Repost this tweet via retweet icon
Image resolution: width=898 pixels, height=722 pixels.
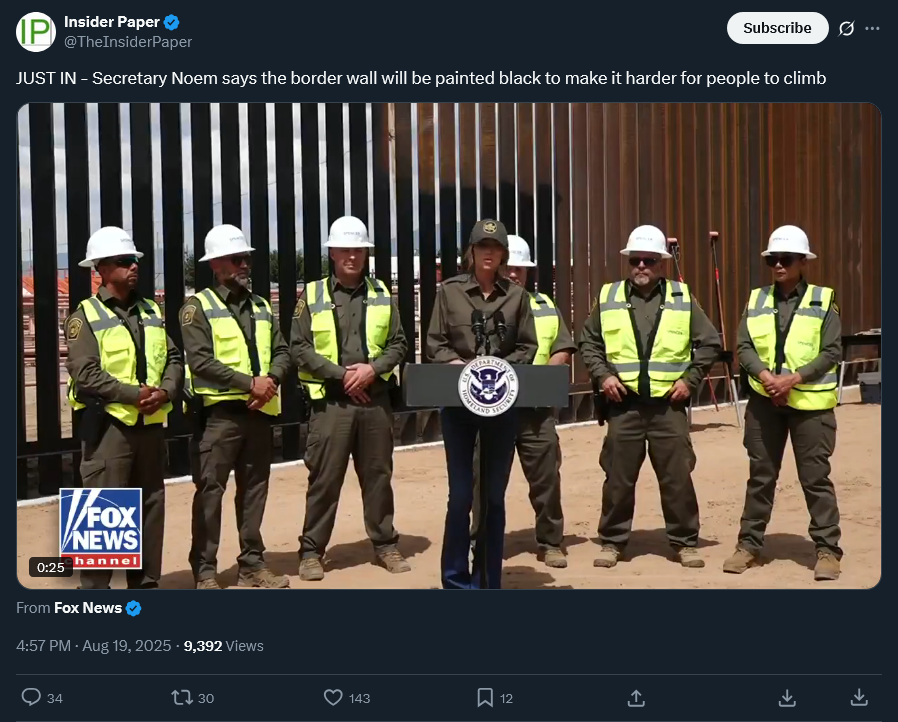182,697
